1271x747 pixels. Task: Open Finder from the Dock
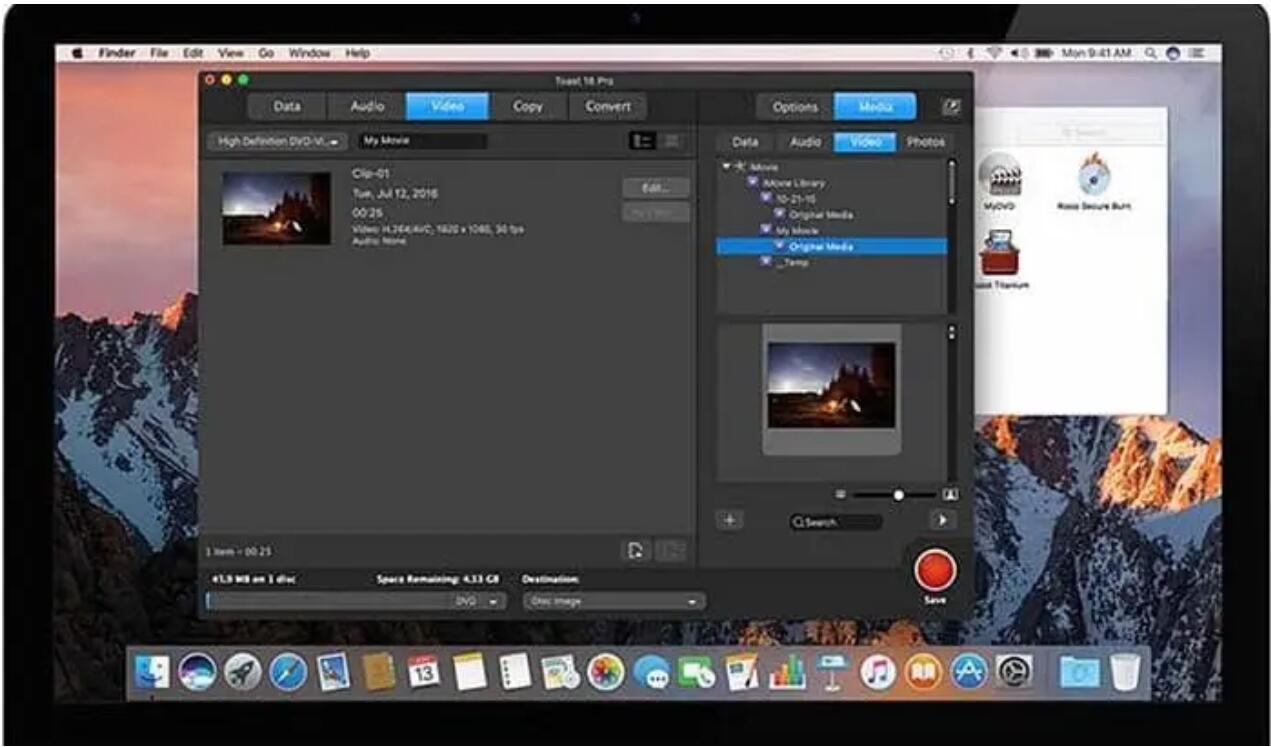tap(152, 672)
